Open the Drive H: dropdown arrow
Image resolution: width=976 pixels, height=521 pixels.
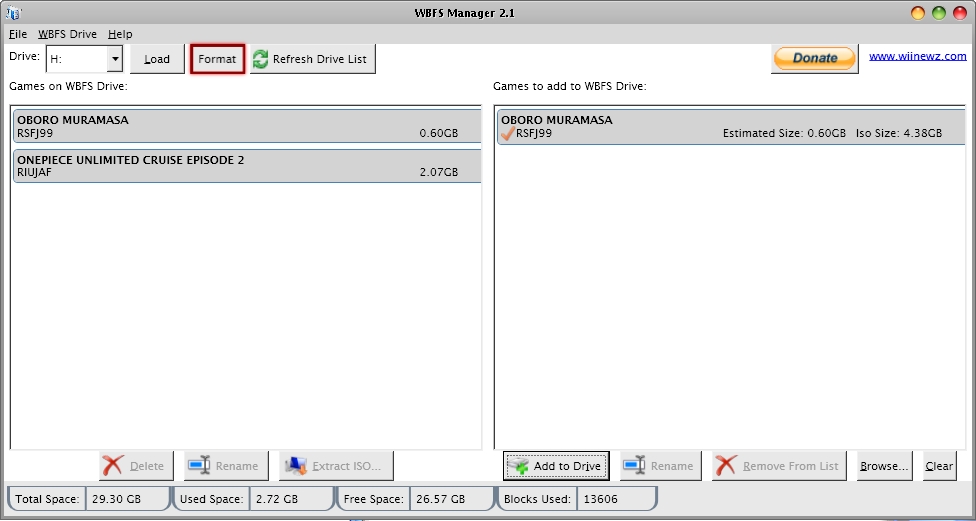(115, 59)
